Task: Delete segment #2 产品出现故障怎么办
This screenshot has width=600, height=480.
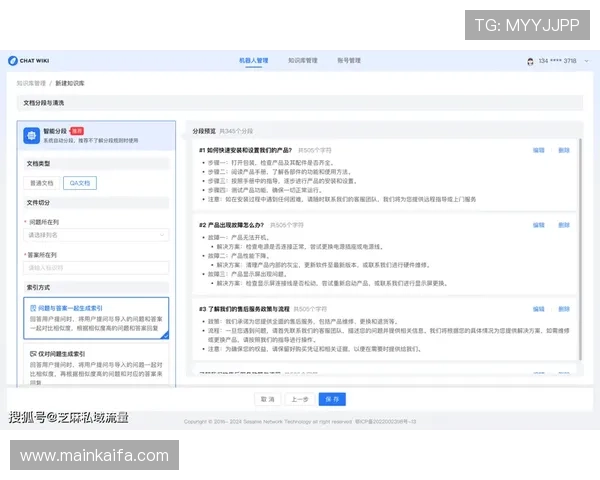Action: (564, 225)
